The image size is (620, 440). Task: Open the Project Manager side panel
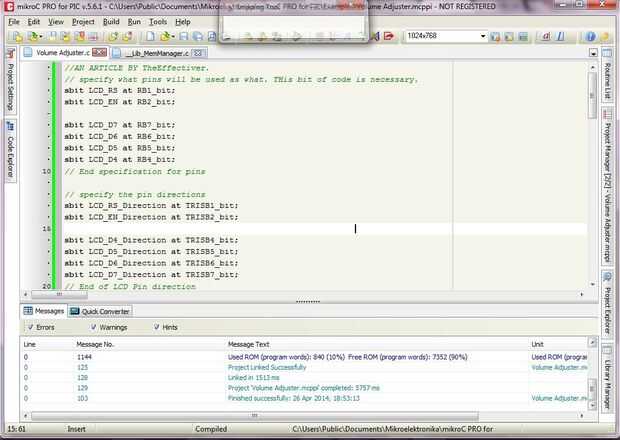(x=607, y=187)
